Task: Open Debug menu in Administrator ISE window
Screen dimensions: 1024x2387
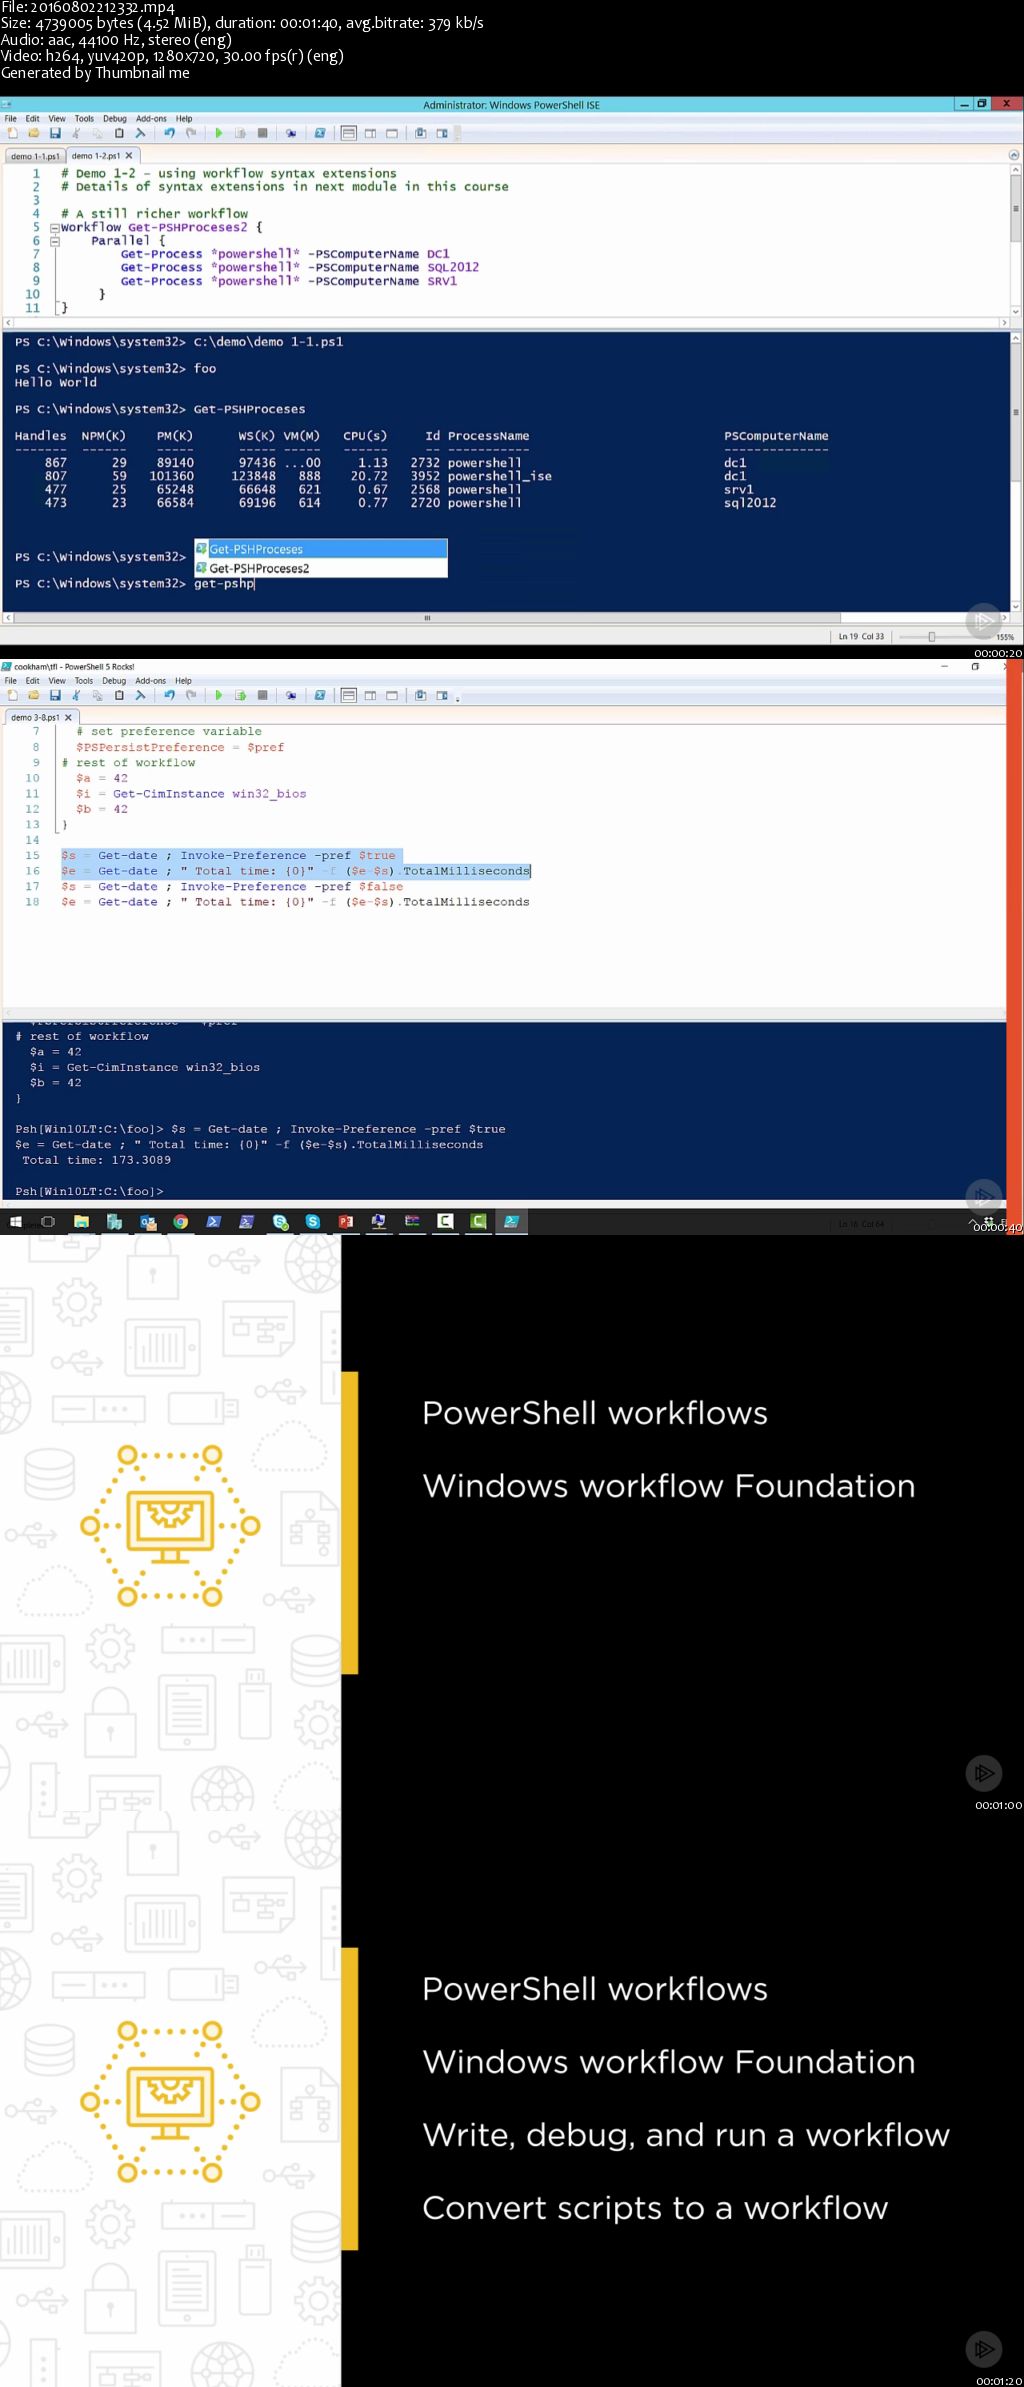Action: click(115, 118)
